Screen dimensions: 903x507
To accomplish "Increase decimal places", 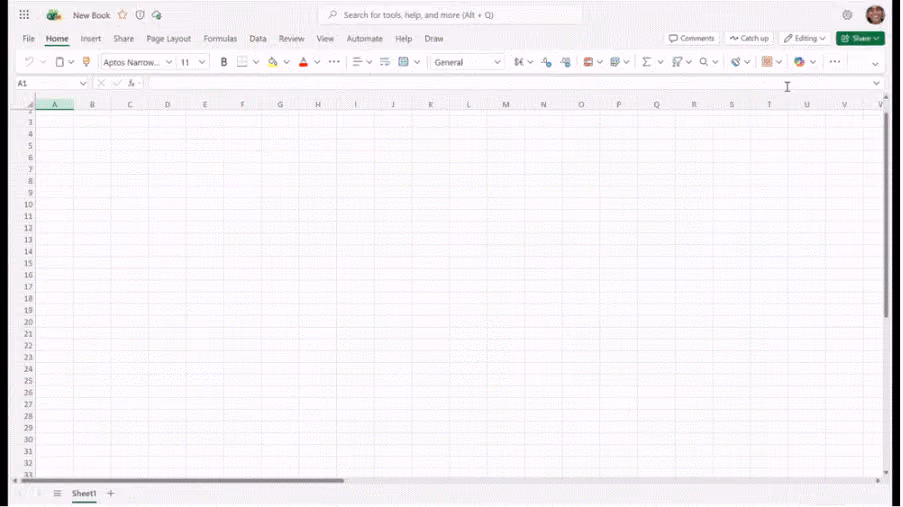I will (x=566, y=62).
